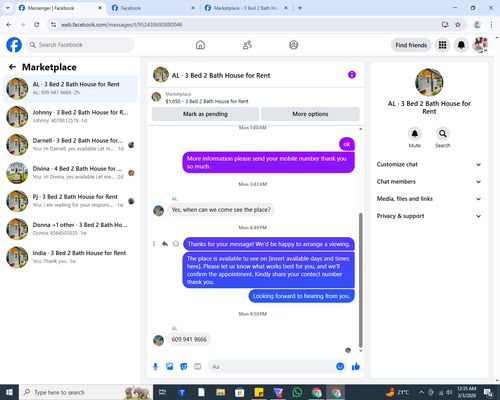Viewport: 500px width, 400px height.
Task: Open the Facebook logo home link
Action: point(14,45)
